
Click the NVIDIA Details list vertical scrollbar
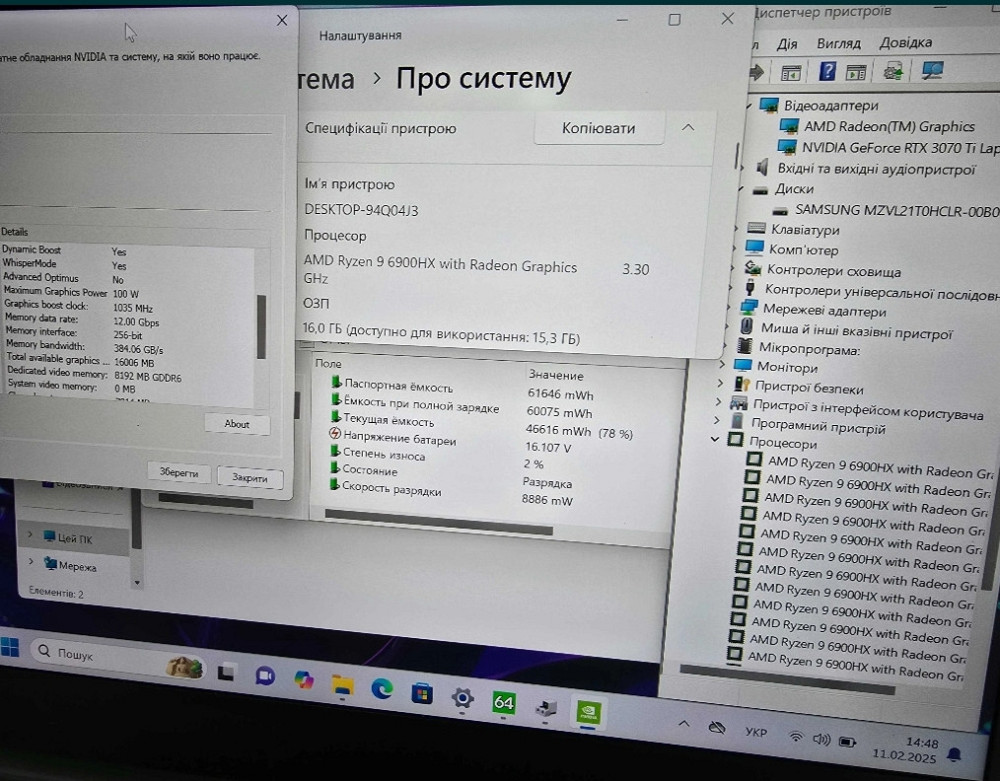[x=262, y=325]
